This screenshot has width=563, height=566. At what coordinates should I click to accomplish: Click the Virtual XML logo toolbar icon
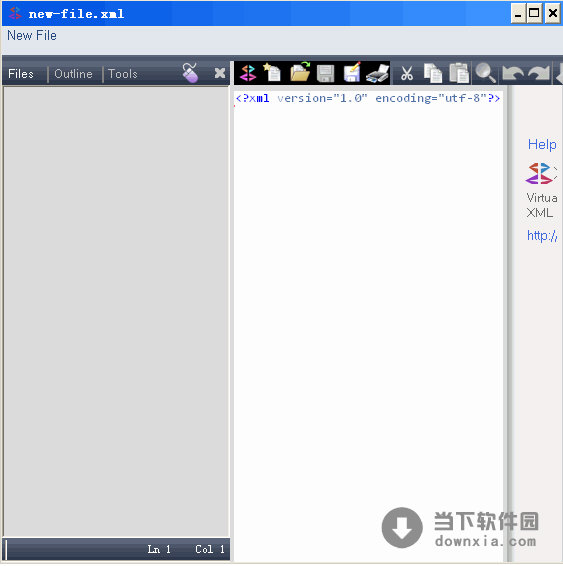point(248,73)
